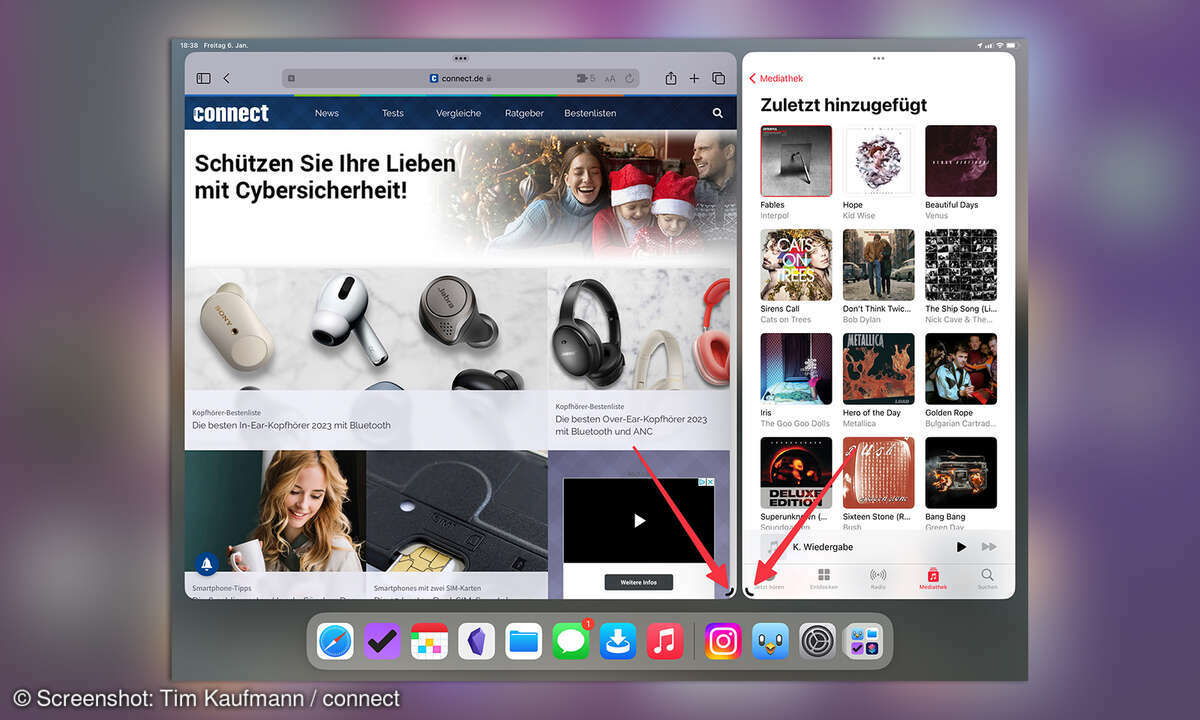Open the Vergleiche menu item
The width and height of the screenshot is (1200, 720).
coord(459,113)
